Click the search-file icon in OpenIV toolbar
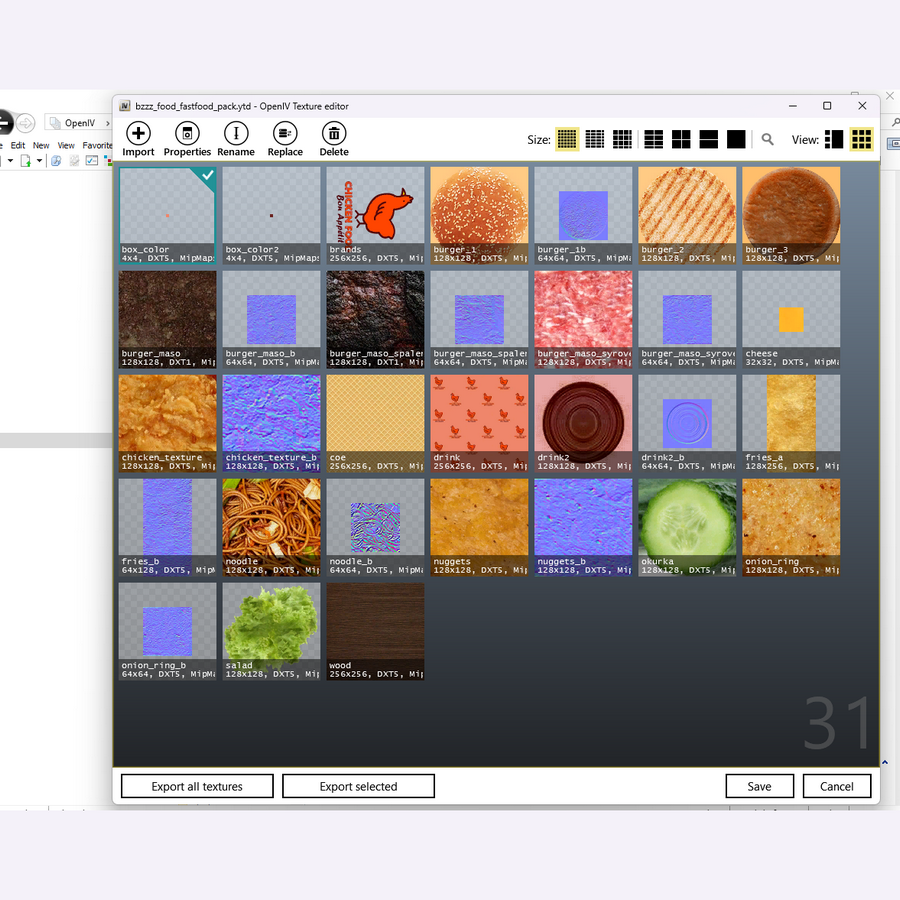The width and height of the screenshot is (900, 900). (x=56, y=161)
